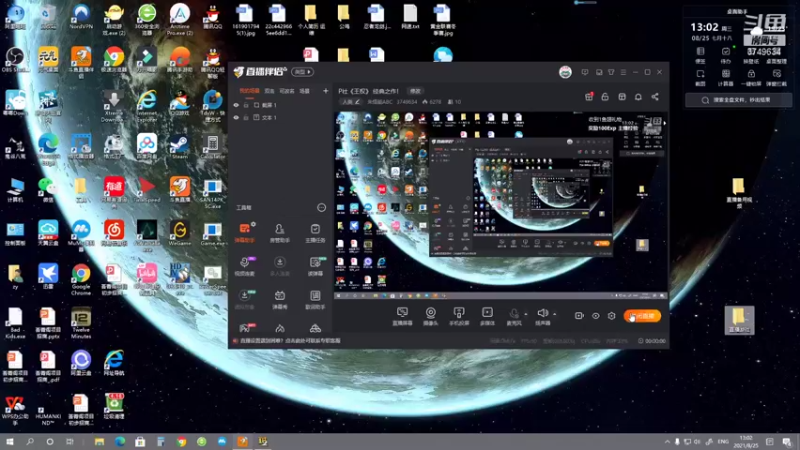Viewport: 800px width, 450px height.
Task: Click the stream preview canvas
Action: click(501, 205)
